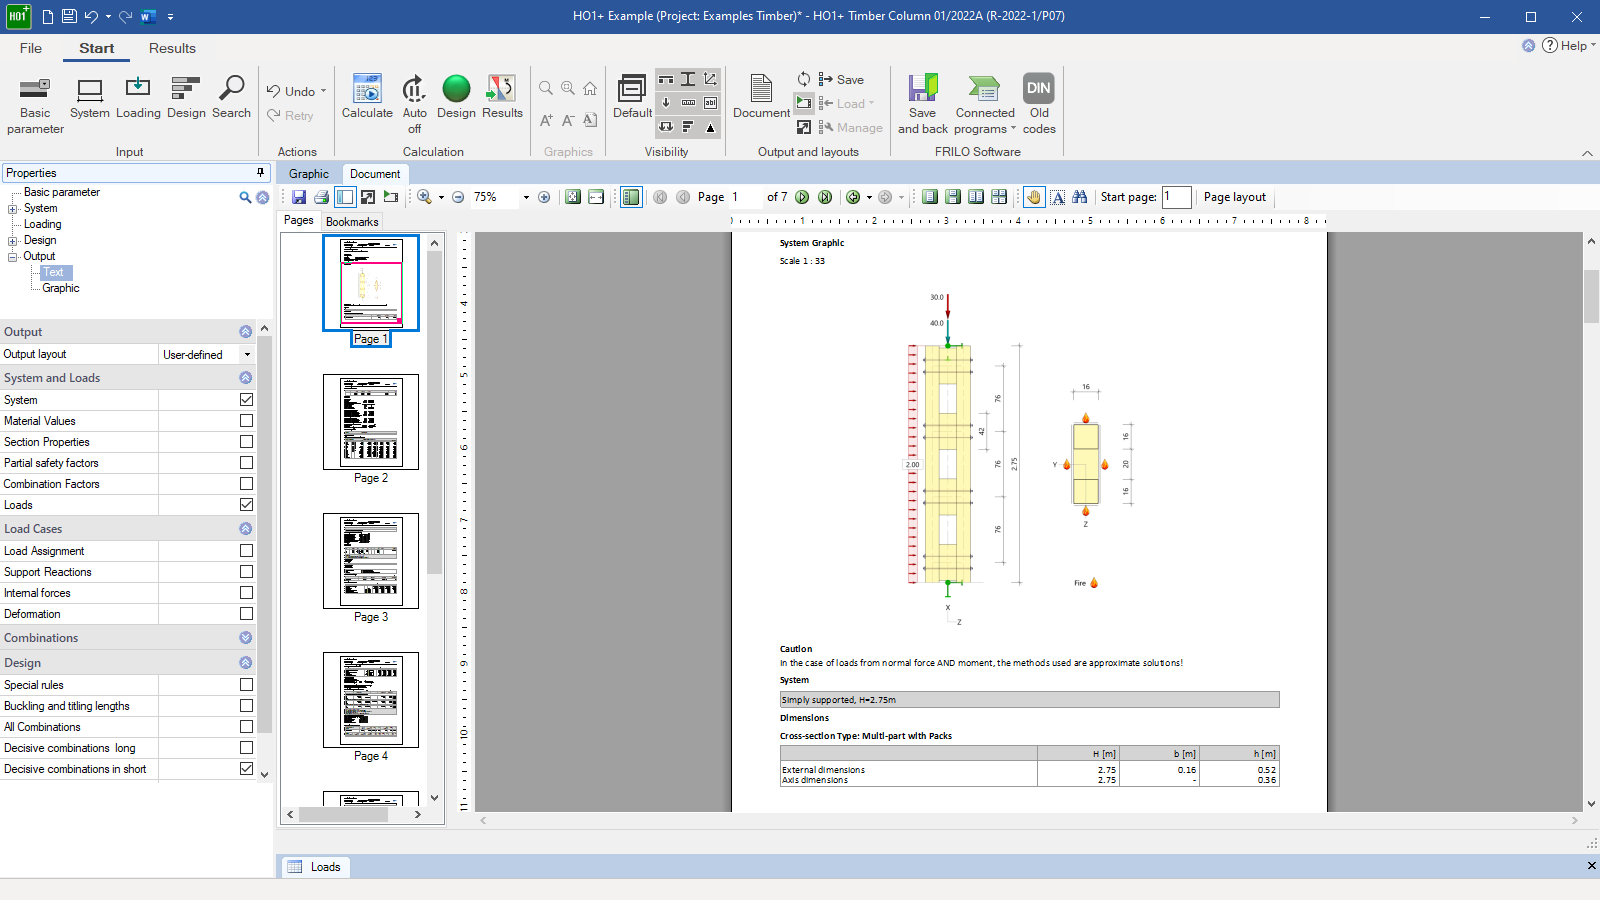This screenshot has width=1600, height=900.
Task: Click the fit page width icon
Action: click(x=596, y=197)
